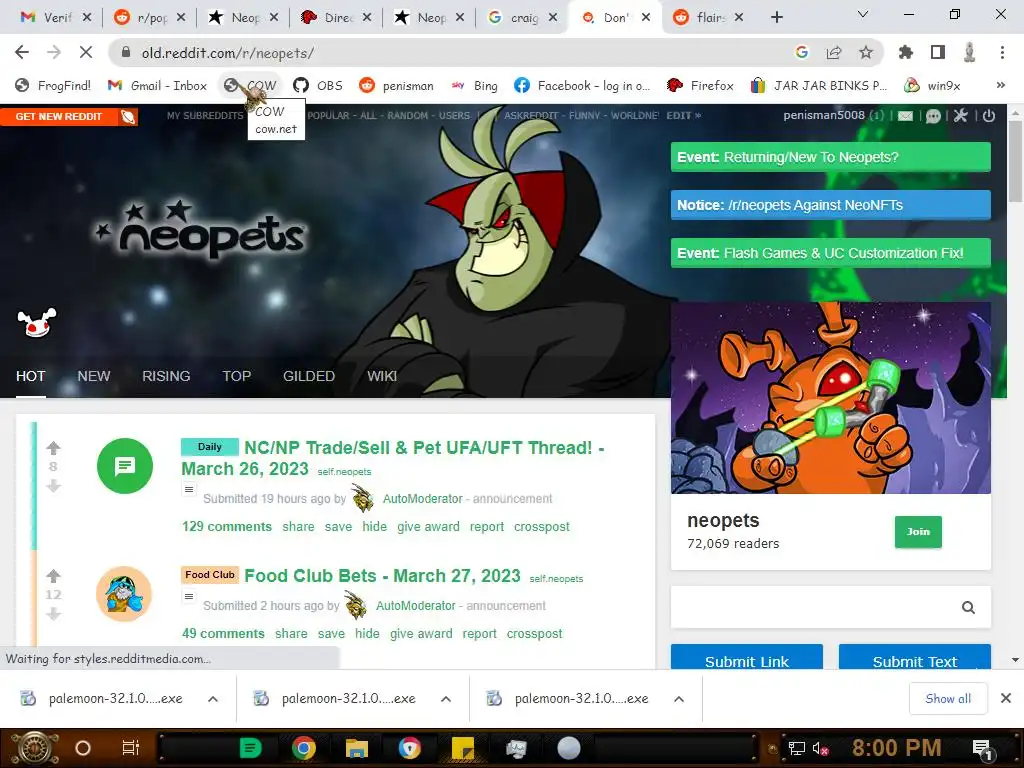This screenshot has width=1024, height=768.
Task: Open Task View on the taskbar
Action: pos(131,748)
